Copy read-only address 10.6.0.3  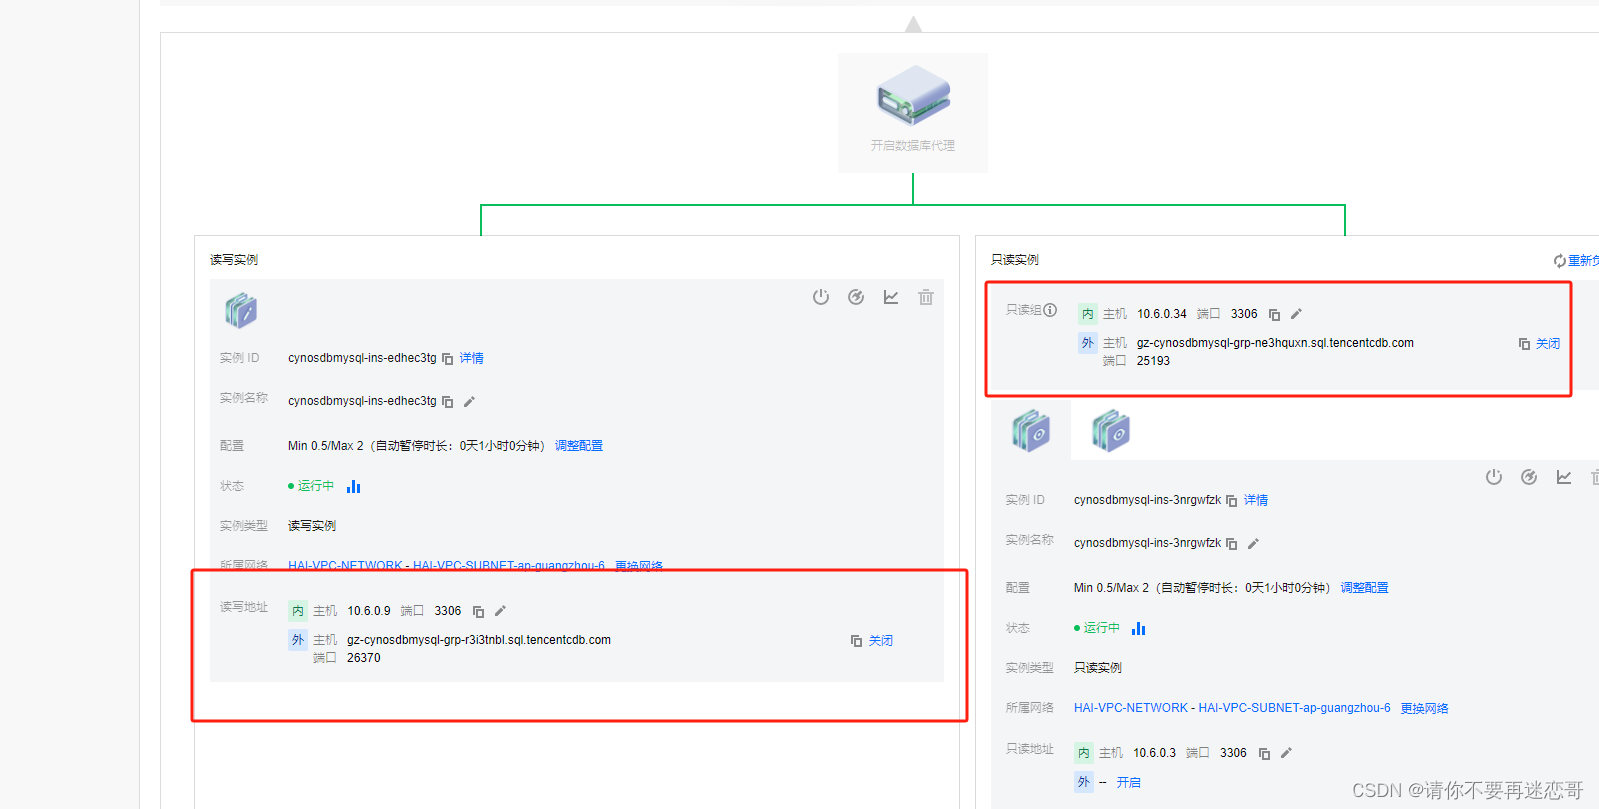[1264, 753]
